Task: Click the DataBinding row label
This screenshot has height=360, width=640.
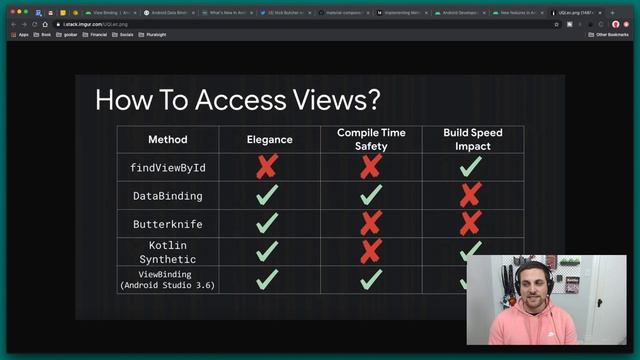Action: 168,196
